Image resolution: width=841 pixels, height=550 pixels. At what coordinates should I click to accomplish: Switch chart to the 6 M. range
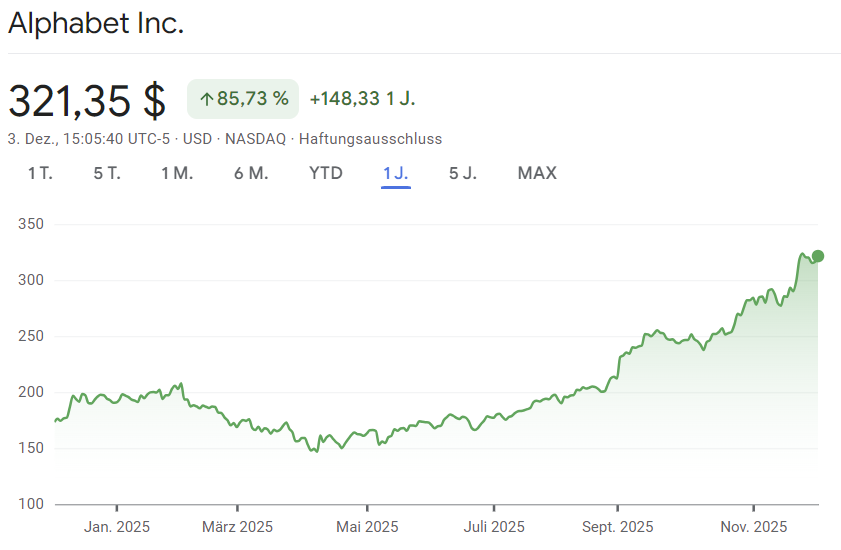coord(251,173)
